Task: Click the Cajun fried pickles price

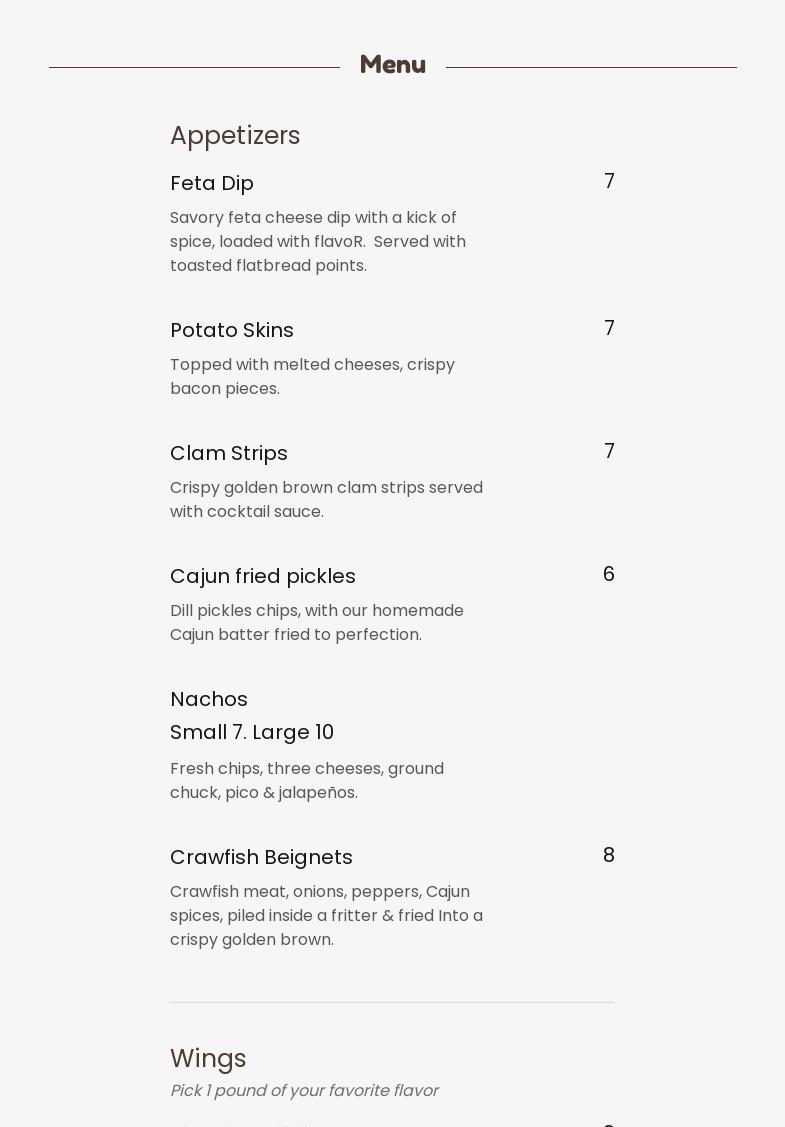Action: [x=609, y=575]
